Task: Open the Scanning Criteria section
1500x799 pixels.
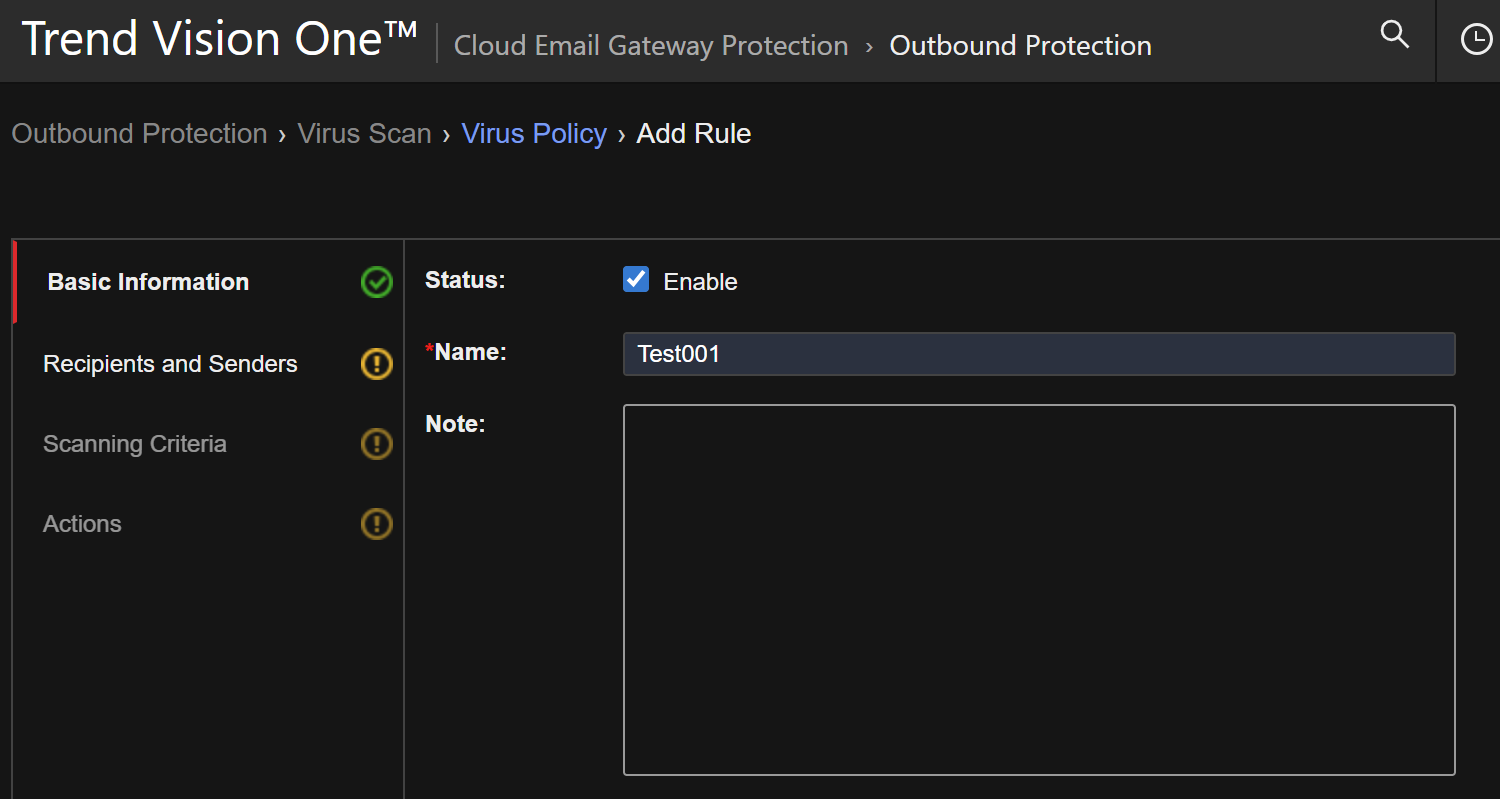Action: click(x=135, y=444)
